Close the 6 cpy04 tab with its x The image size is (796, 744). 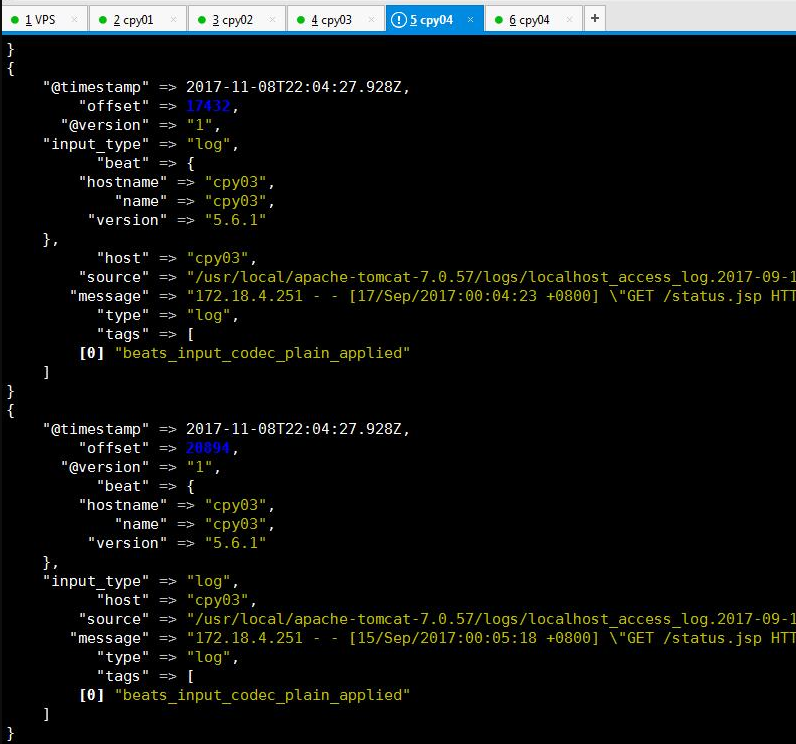(570, 19)
